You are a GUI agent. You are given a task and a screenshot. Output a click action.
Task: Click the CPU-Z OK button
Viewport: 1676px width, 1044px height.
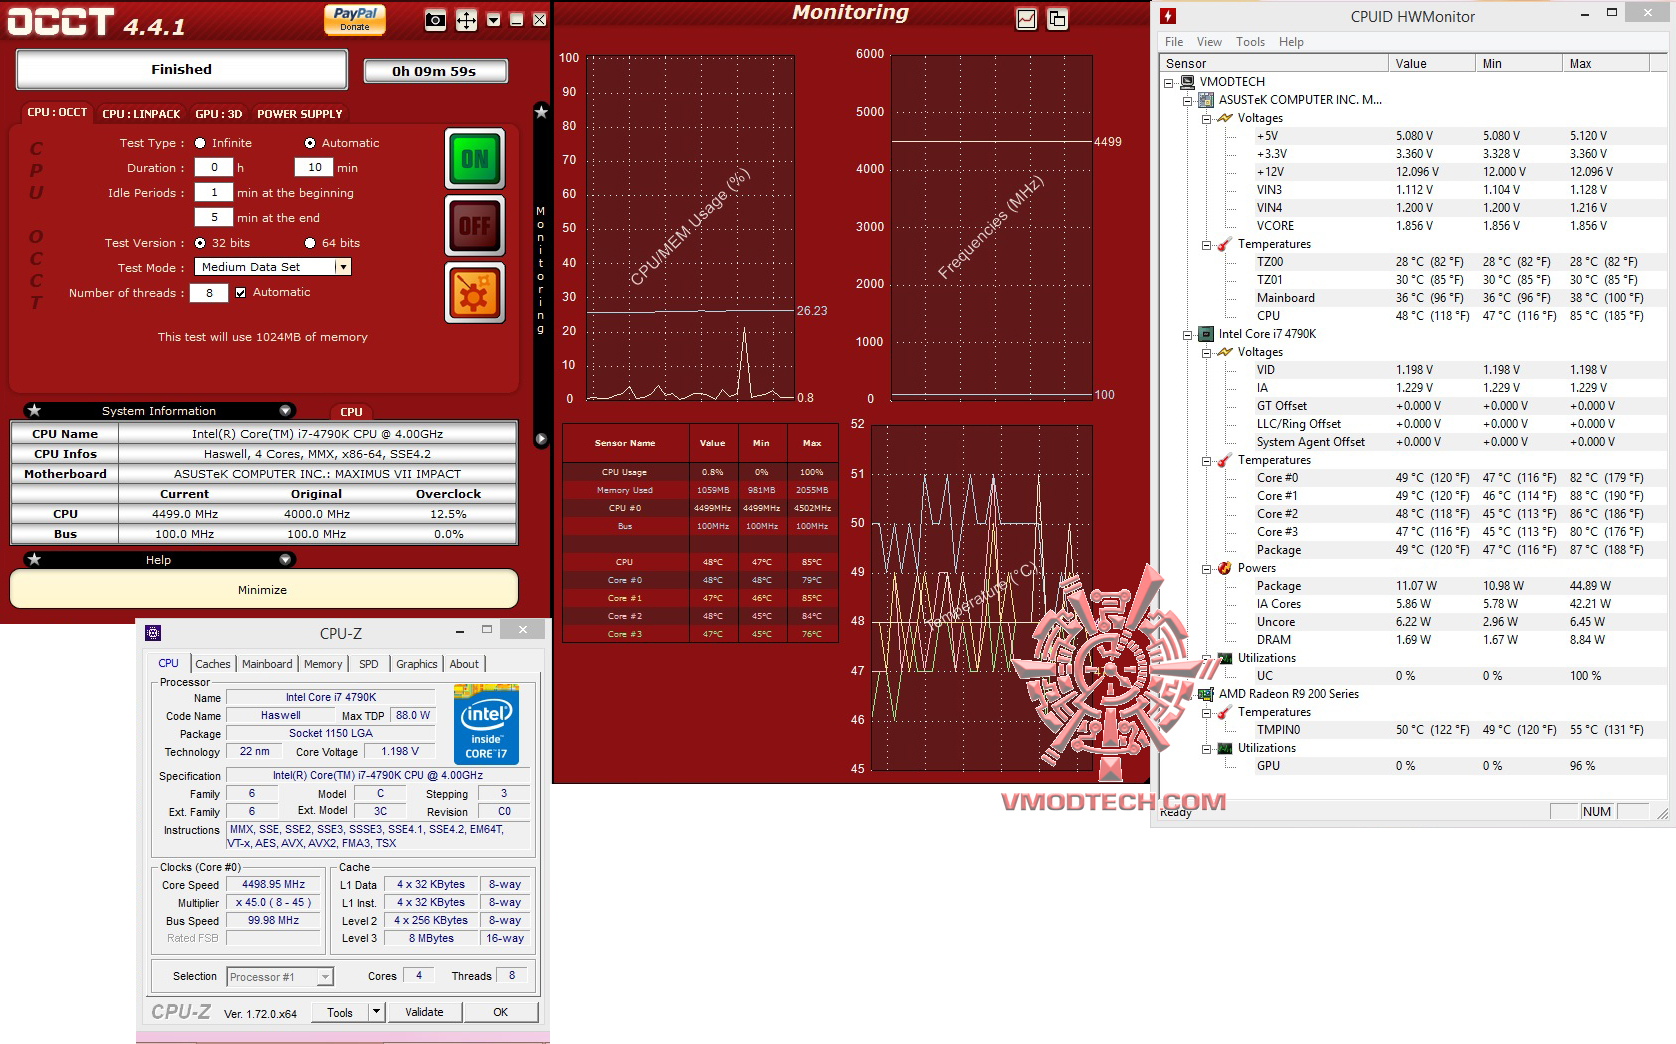pyautogui.click(x=500, y=1012)
